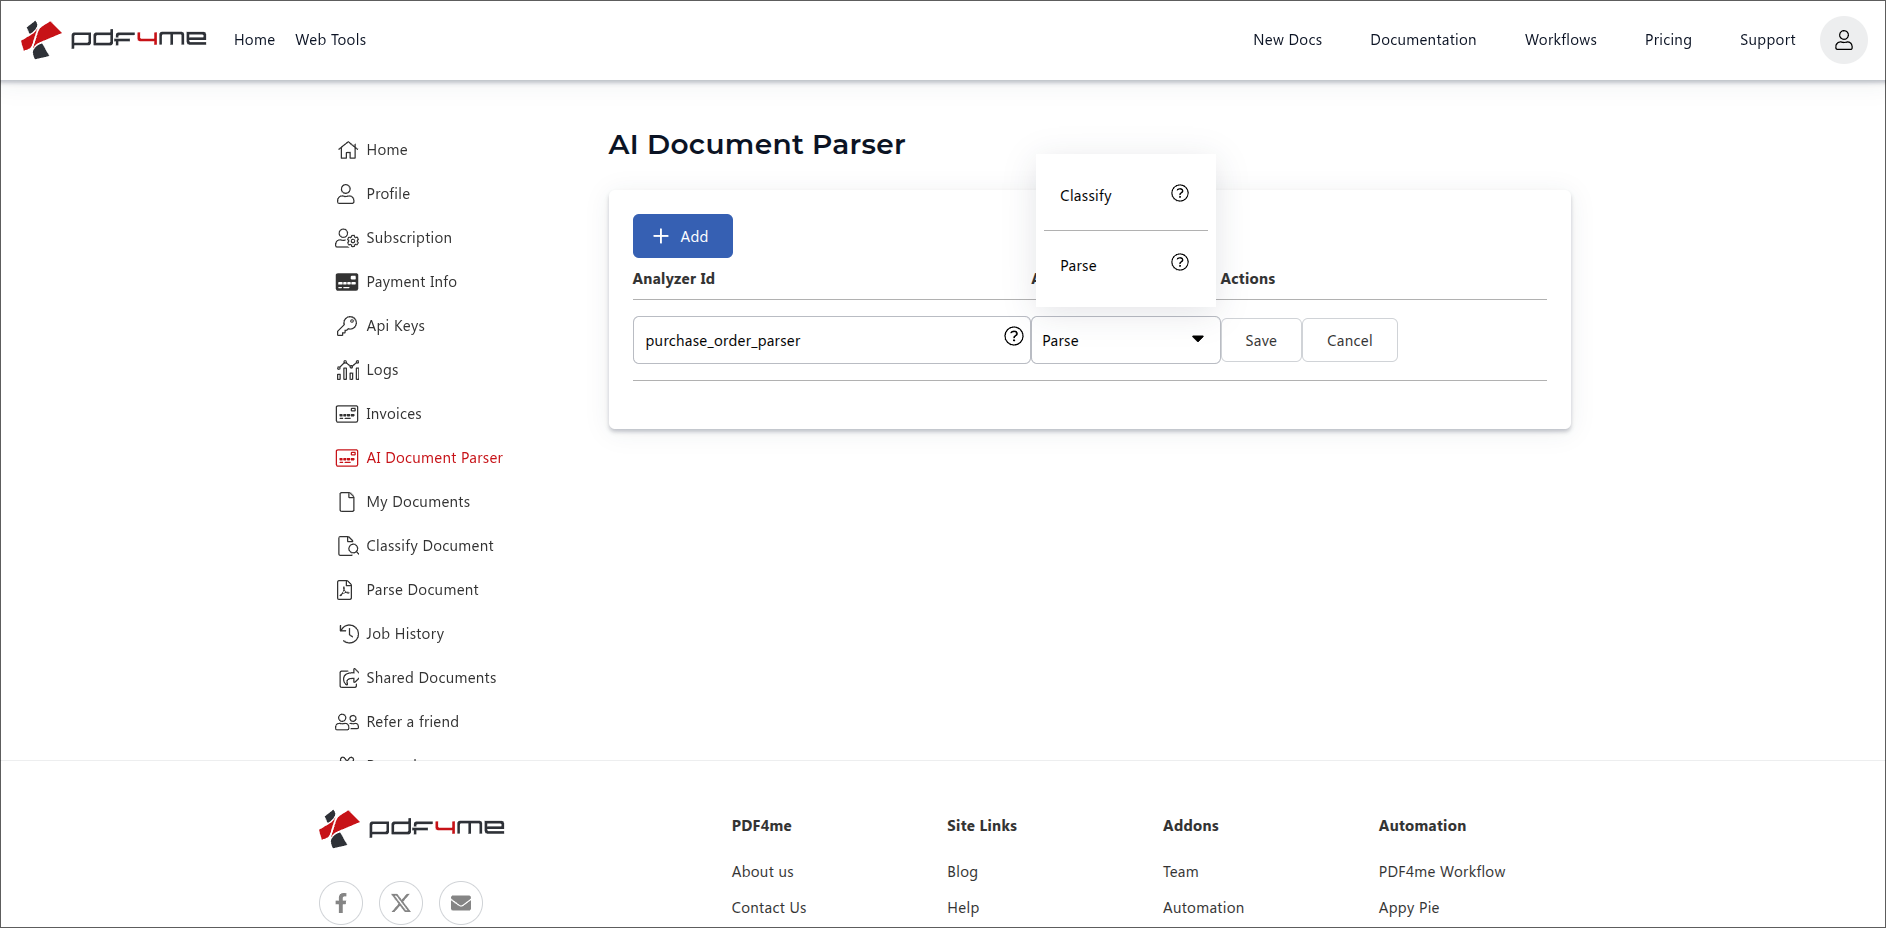The width and height of the screenshot is (1886, 928).
Task: Click the red AI Document Parser icon
Action: [x=347, y=458]
